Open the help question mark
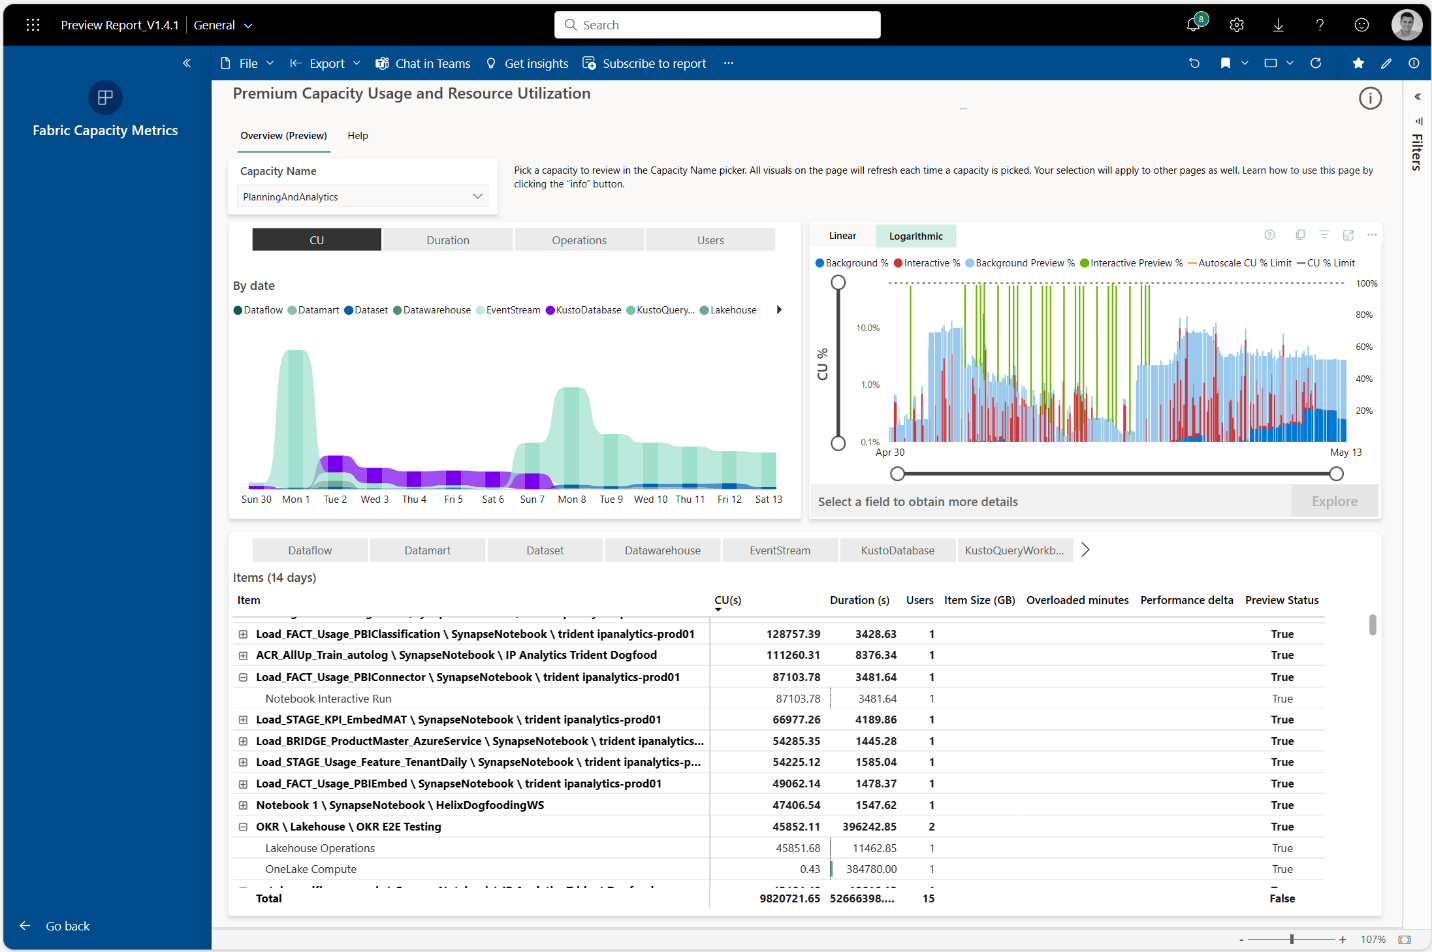This screenshot has width=1432, height=952. (x=1320, y=25)
